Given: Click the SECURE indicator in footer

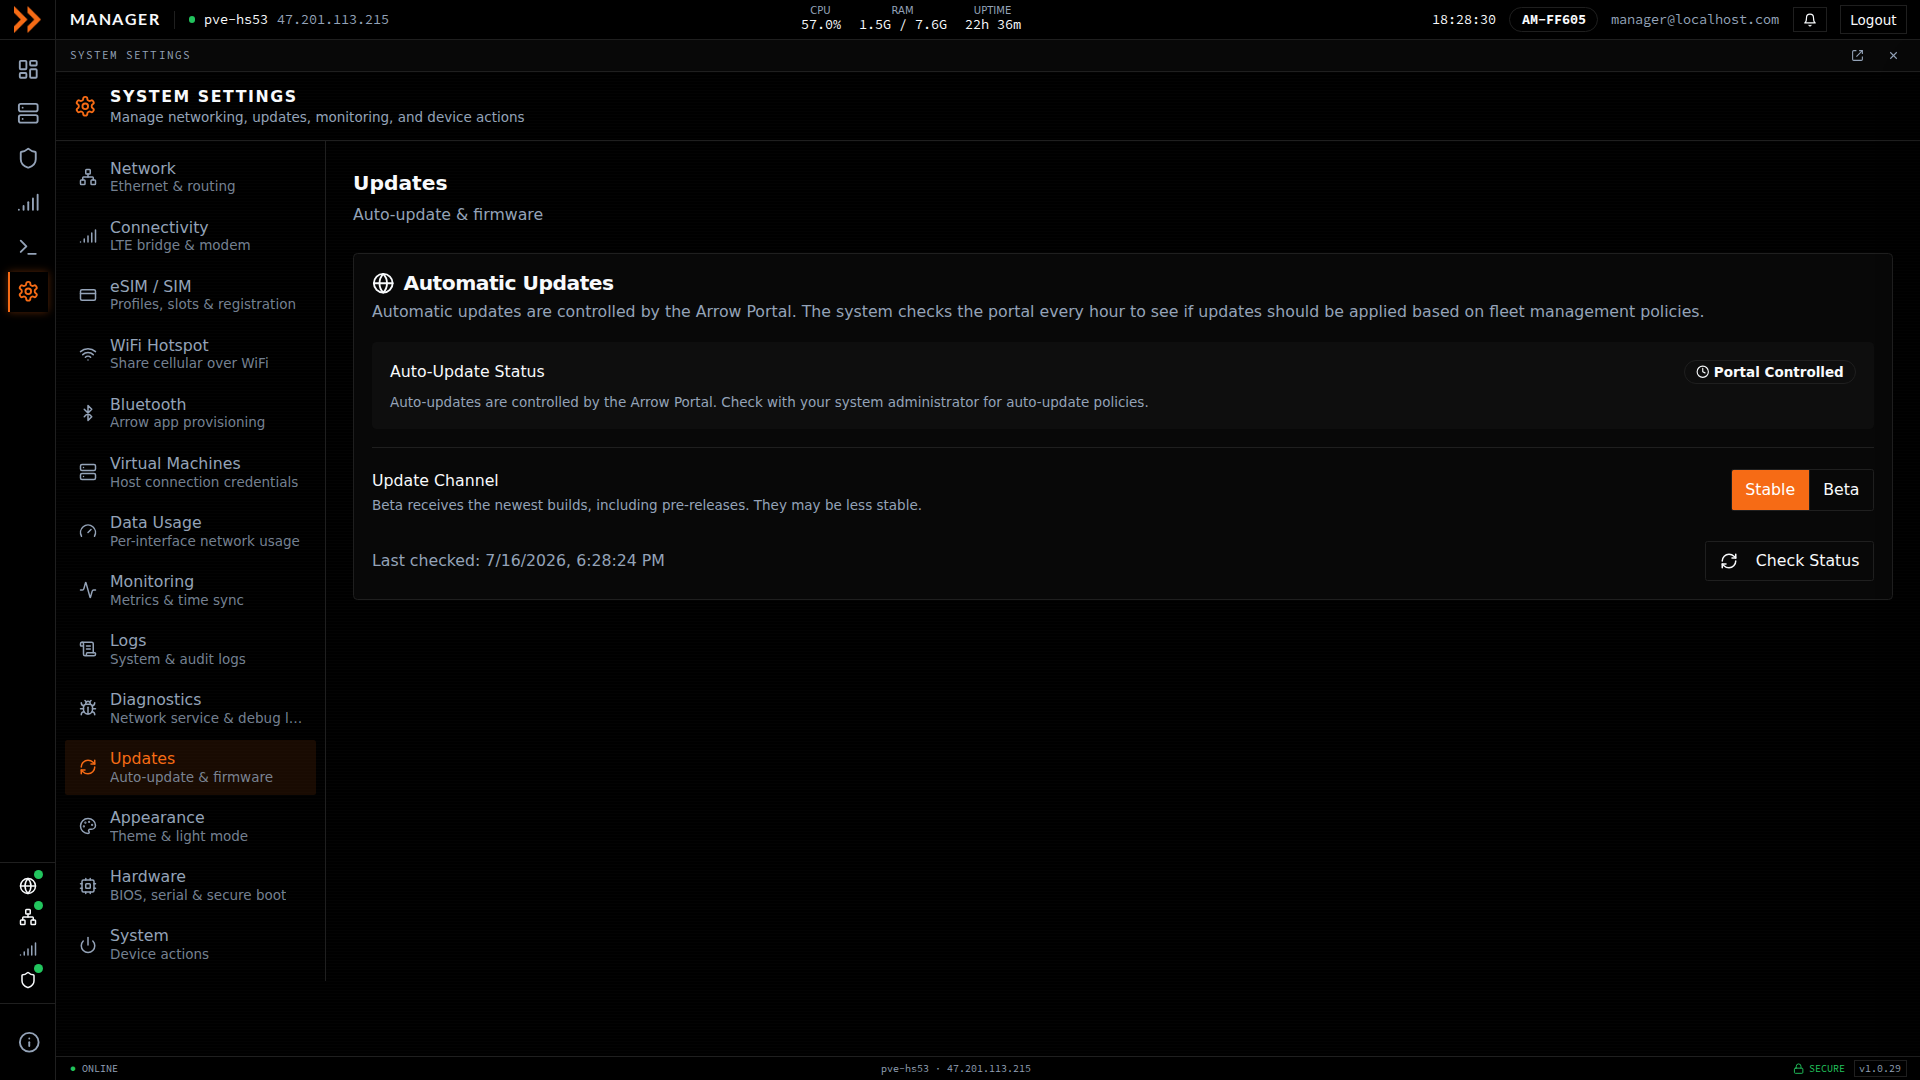Looking at the screenshot, I should [1819, 1069].
